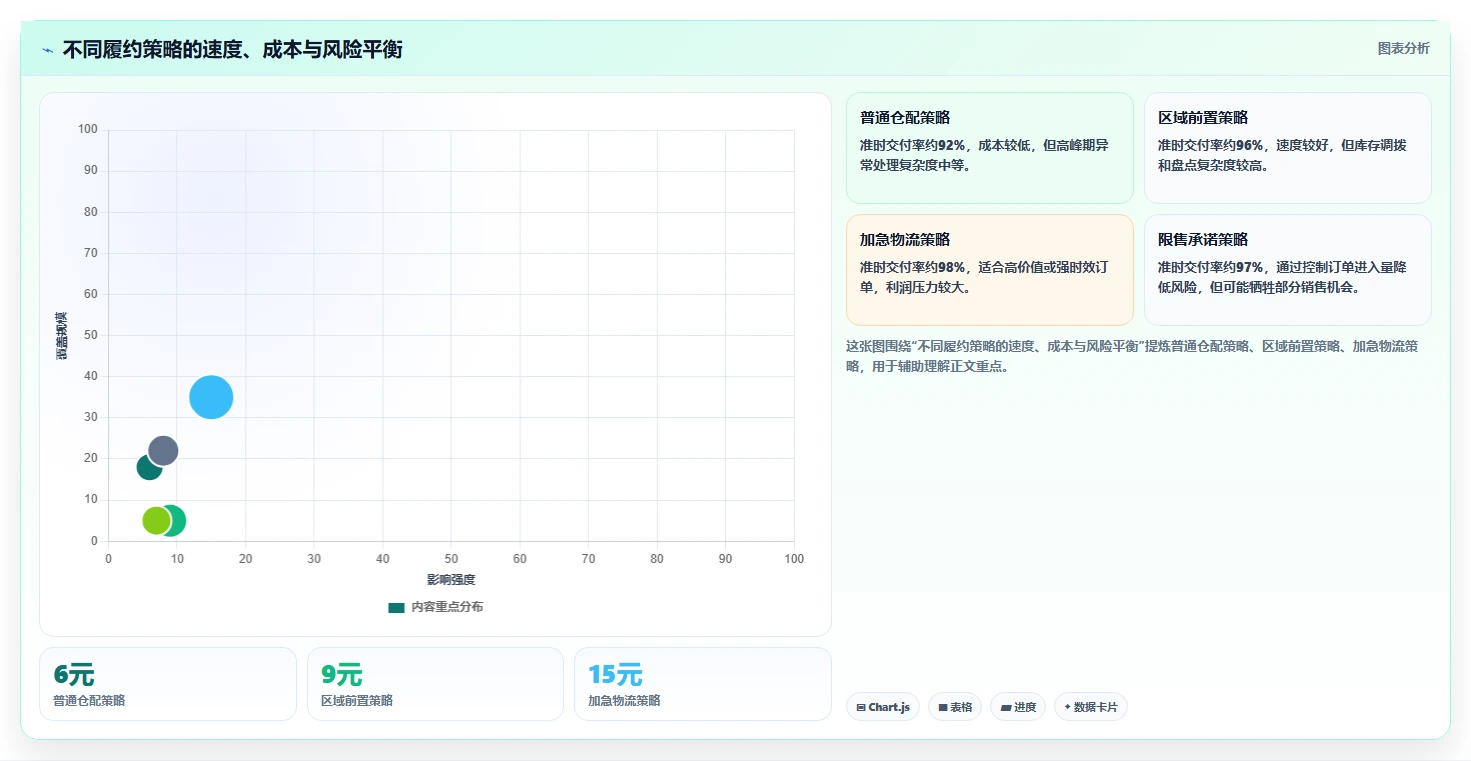Click the 表格 tag chip
This screenshot has height=761, width=1471.
tap(955, 707)
